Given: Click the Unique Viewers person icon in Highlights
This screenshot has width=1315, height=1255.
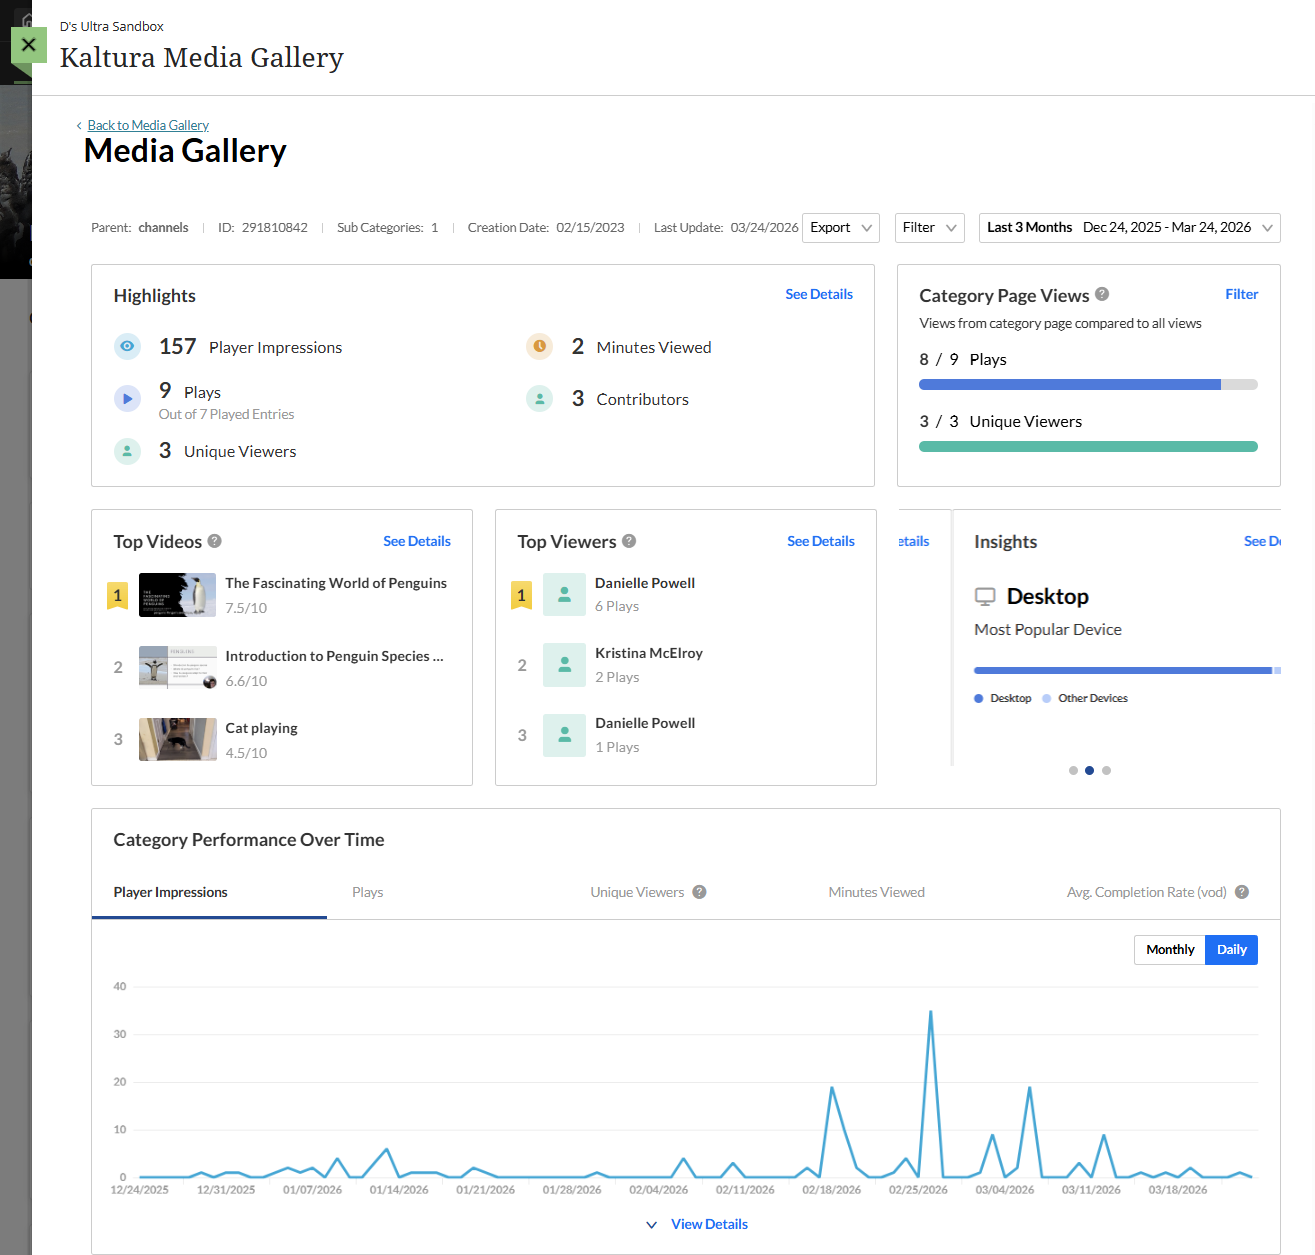Looking at the screenshot, I should tap(127, 451).
